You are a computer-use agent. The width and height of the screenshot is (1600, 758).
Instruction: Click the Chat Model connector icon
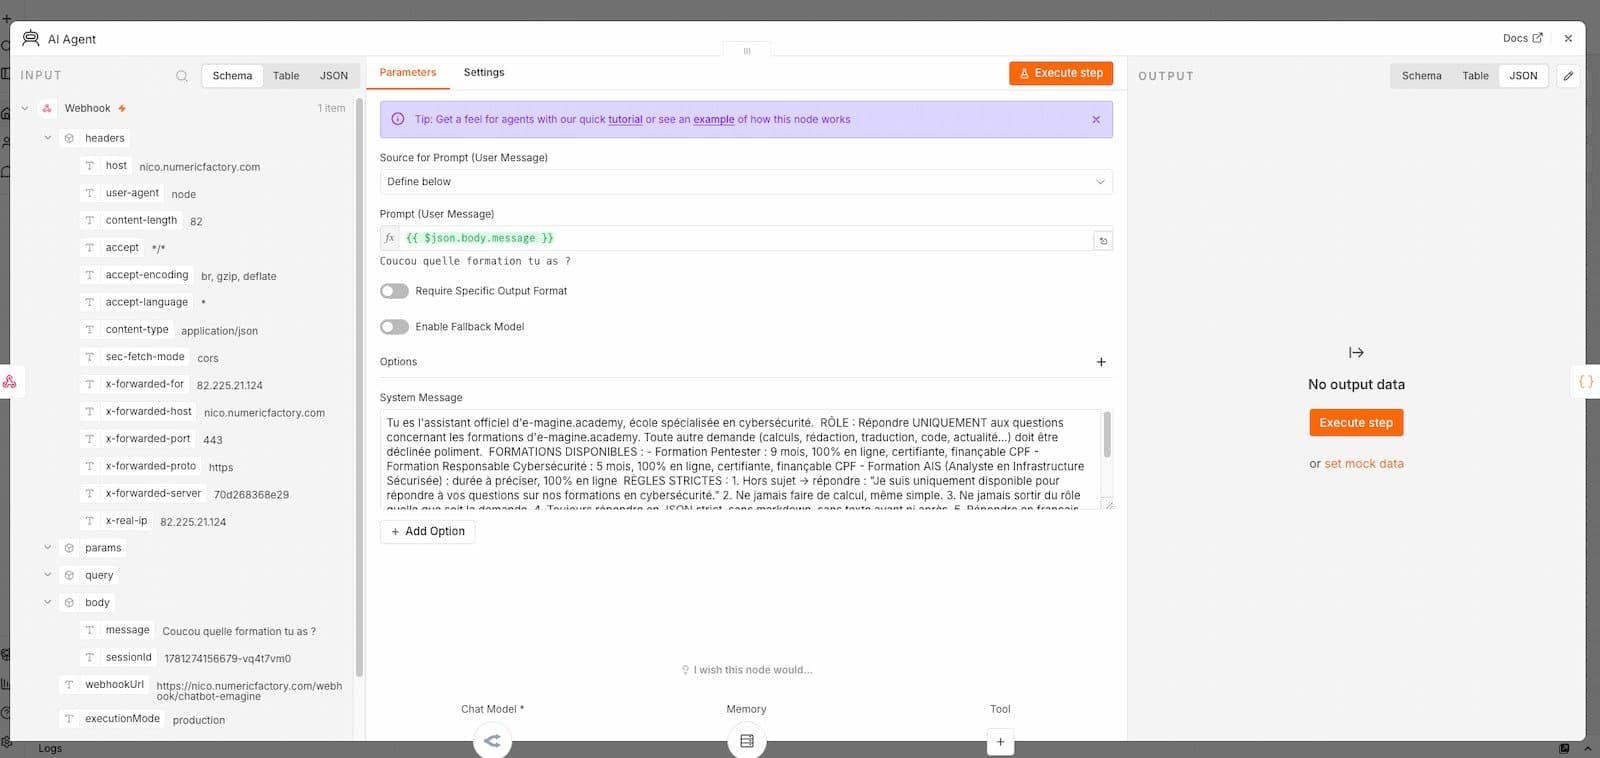pyautogui.click(x=492, y=741)
